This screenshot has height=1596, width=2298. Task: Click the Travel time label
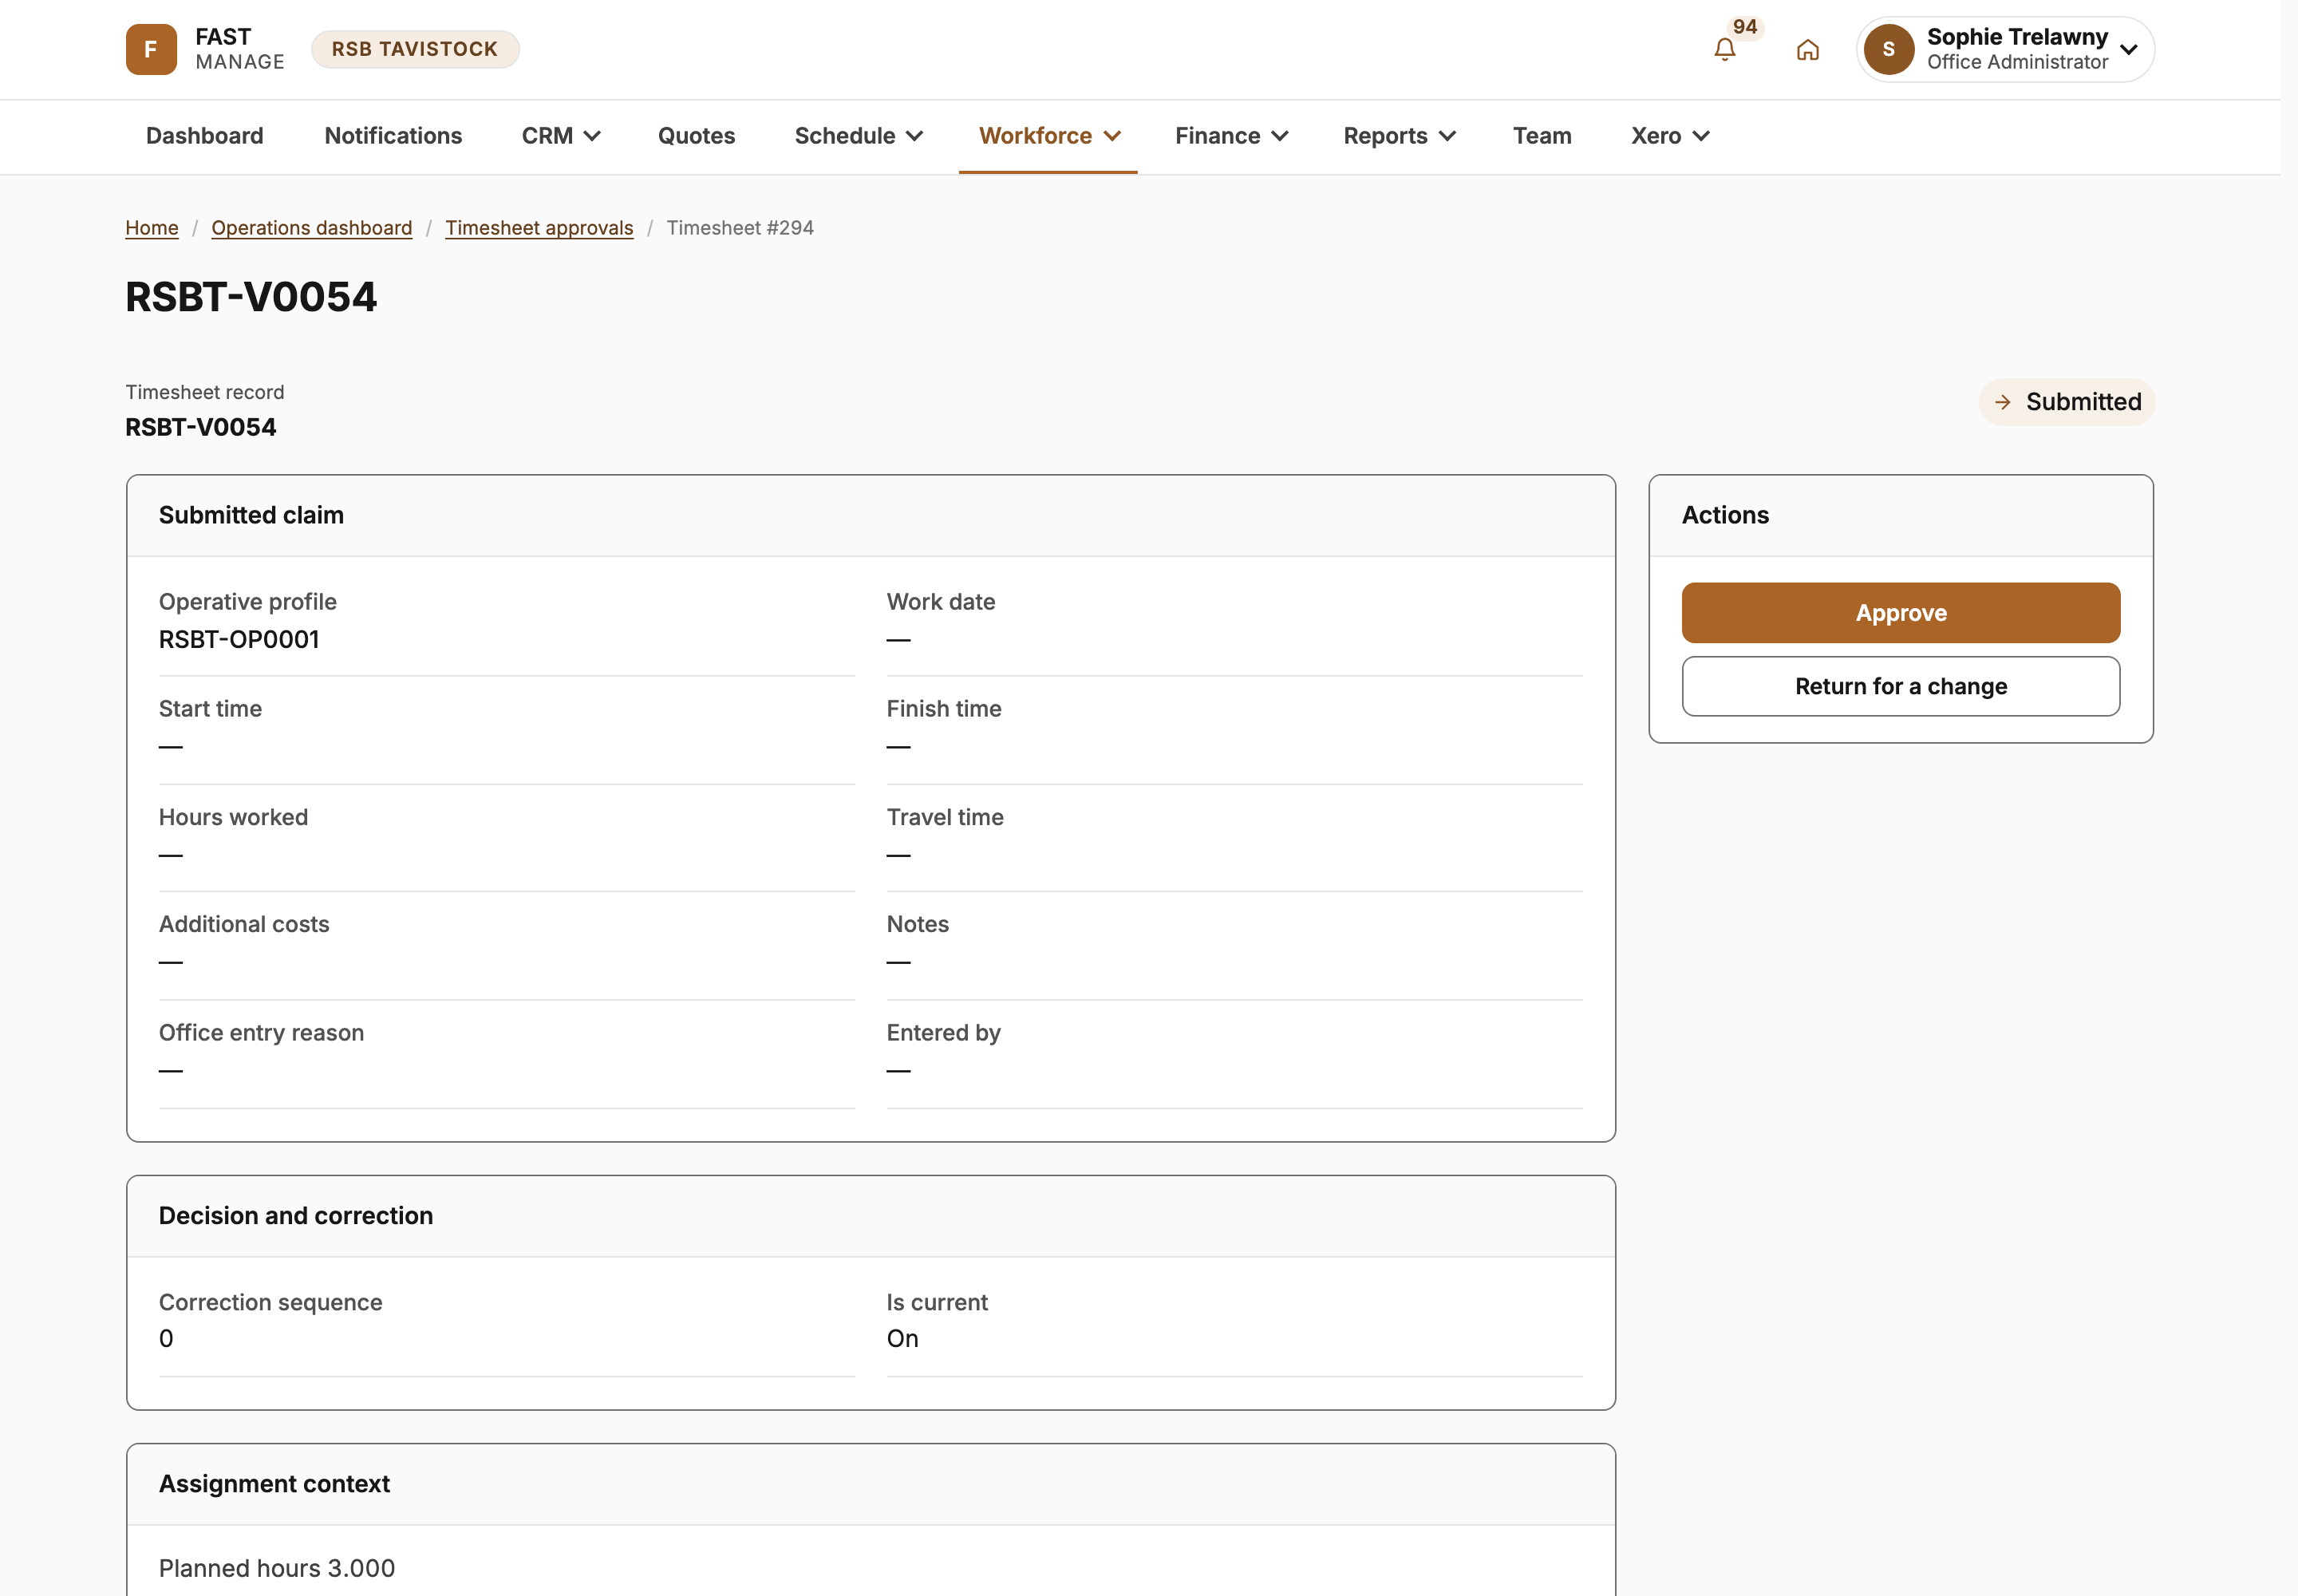click(x=945, y=817)
